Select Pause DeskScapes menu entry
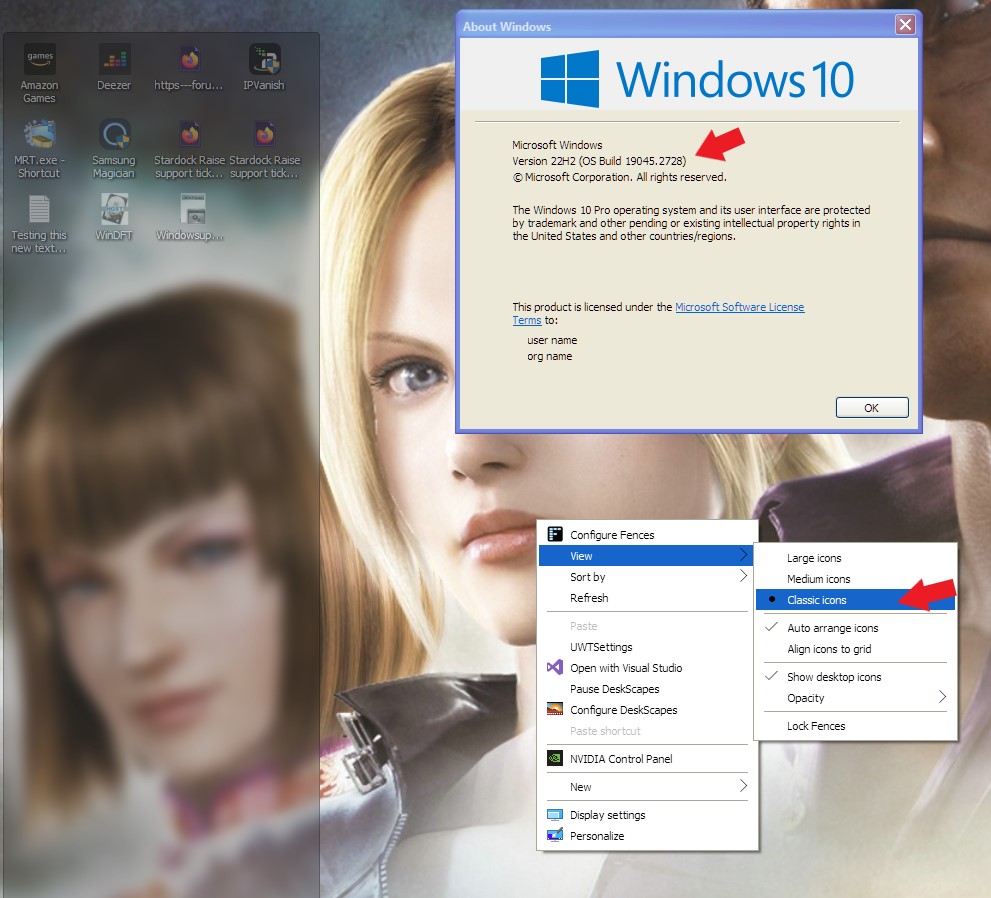Image resolution: width=991 pixels, height=898 pixels. (647, 689)
